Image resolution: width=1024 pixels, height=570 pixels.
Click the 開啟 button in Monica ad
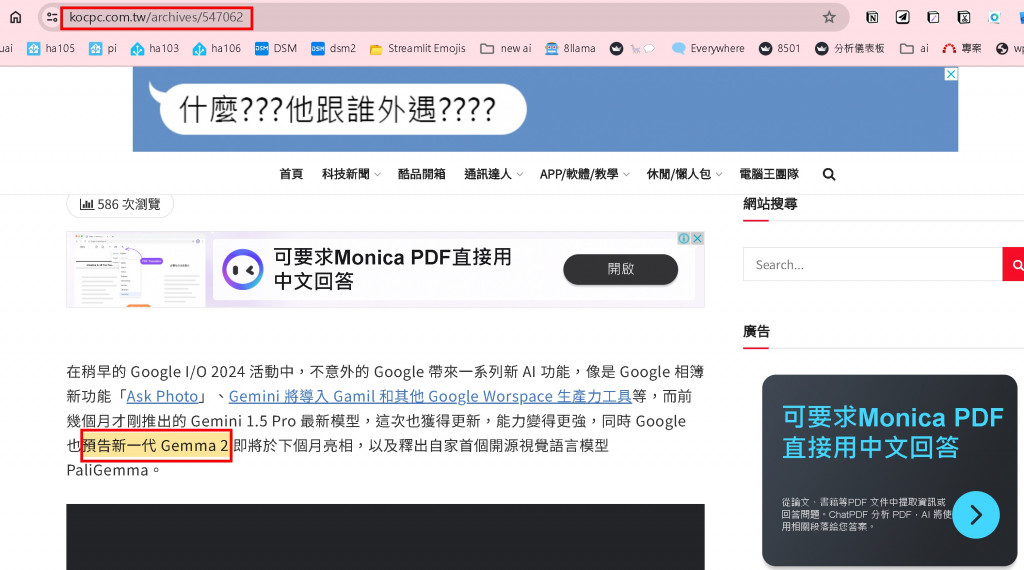click(620, 269)
